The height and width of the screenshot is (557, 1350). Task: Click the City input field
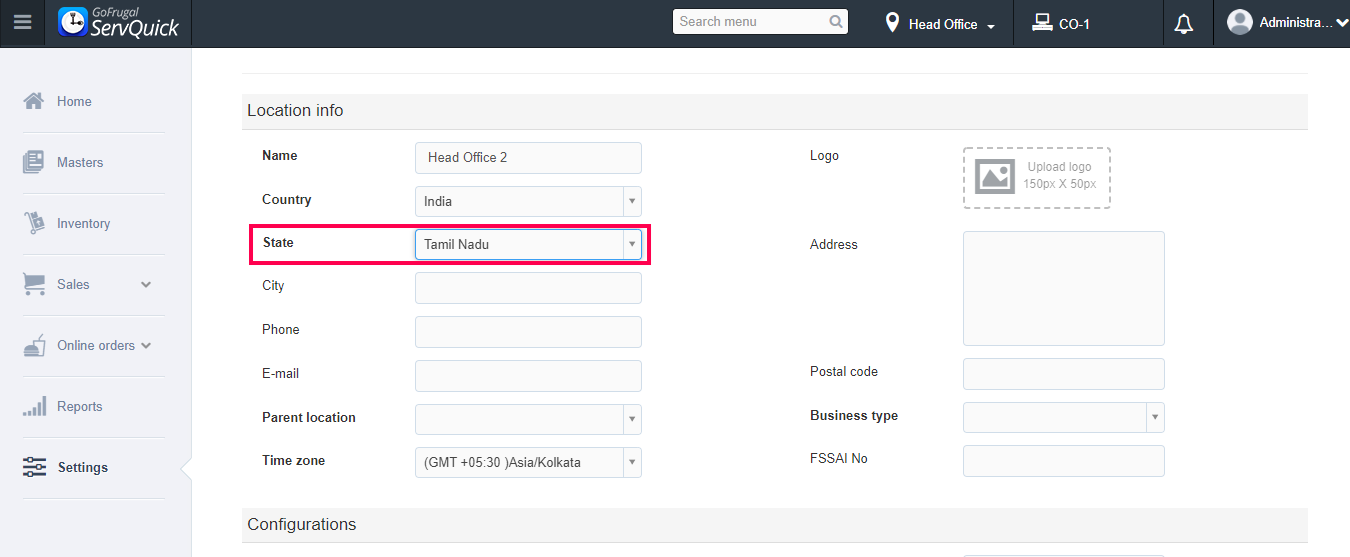tap(528, 288)
